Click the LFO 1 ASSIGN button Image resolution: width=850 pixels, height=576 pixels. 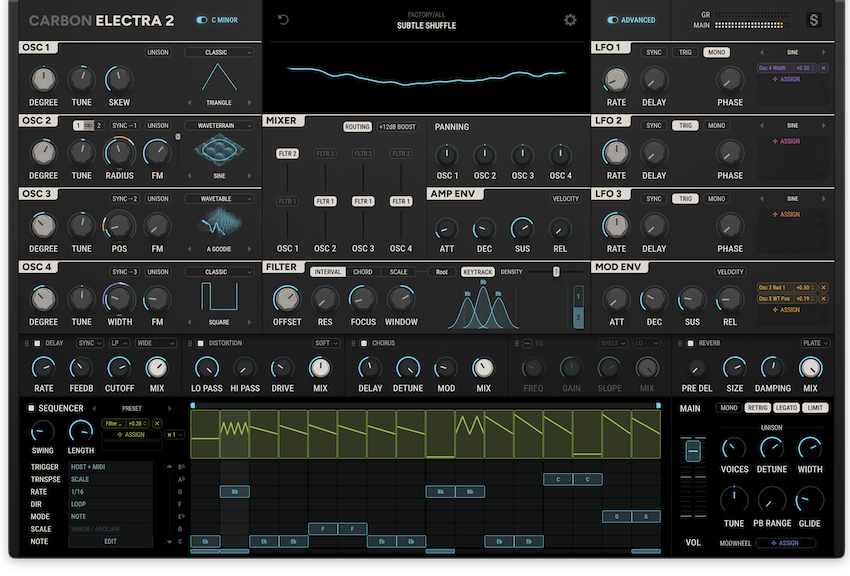(x=786, y=79)
